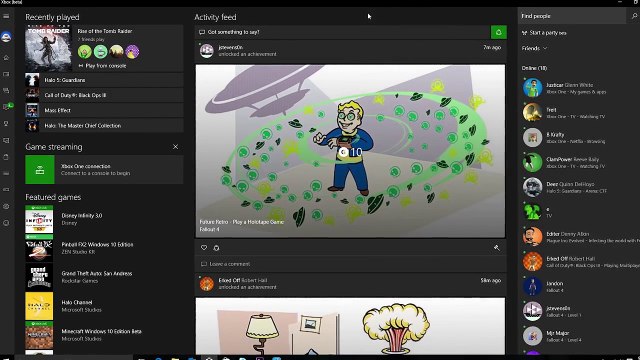Screen dimensions: 640x360
Task: Open friend ClamPower in friends list
Action: [x=580, y=163]
